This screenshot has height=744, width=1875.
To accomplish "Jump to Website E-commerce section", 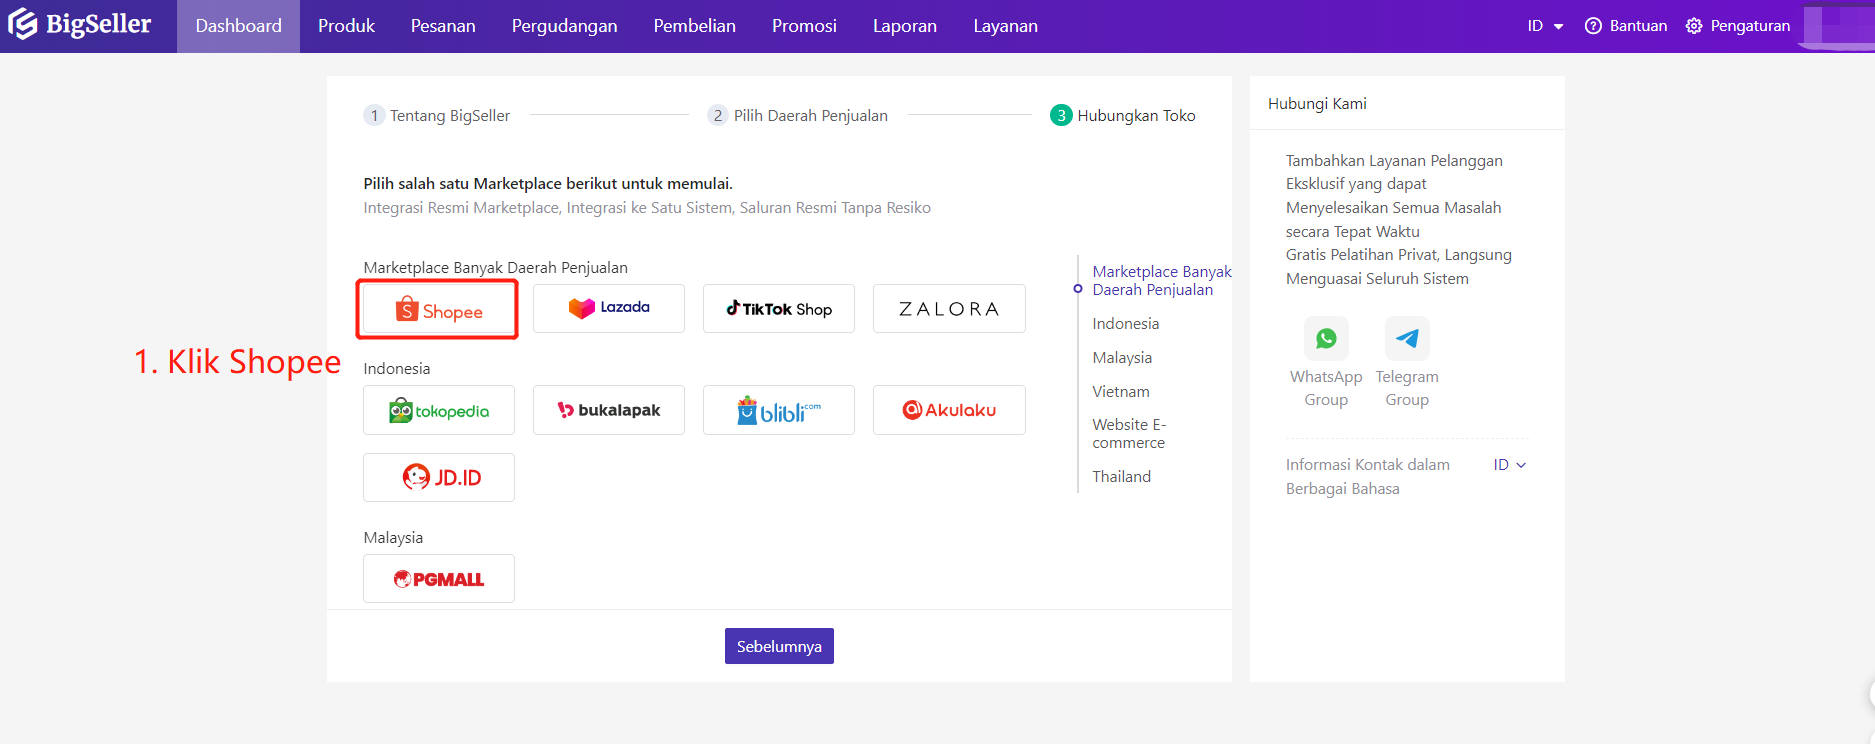I will [x=1129, y=434].
